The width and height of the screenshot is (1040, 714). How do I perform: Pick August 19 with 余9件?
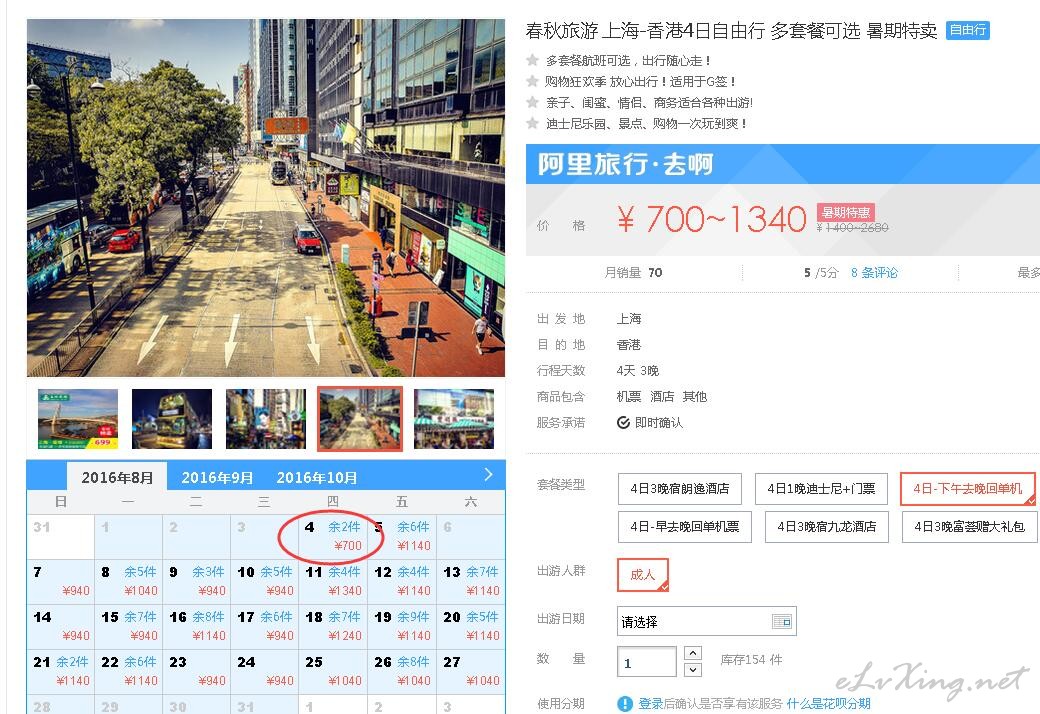coord(401,626)
